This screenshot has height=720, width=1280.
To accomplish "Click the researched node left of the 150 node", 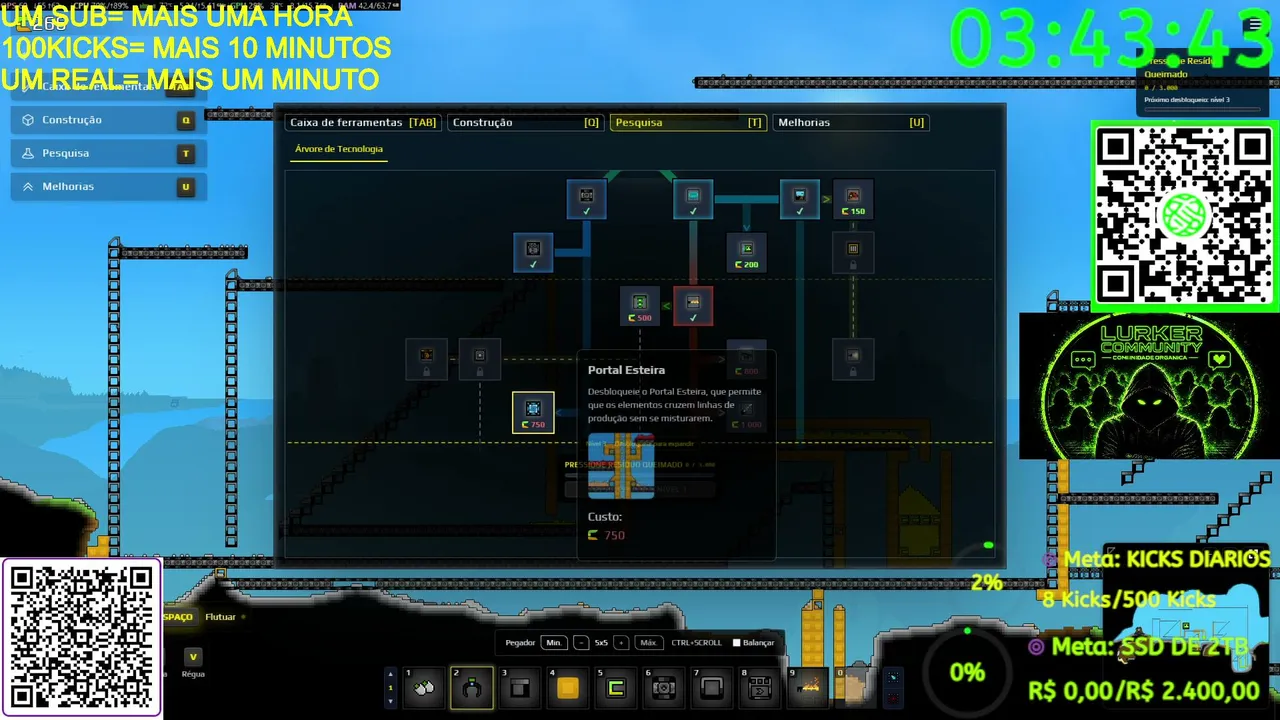I will pos(799,199).
